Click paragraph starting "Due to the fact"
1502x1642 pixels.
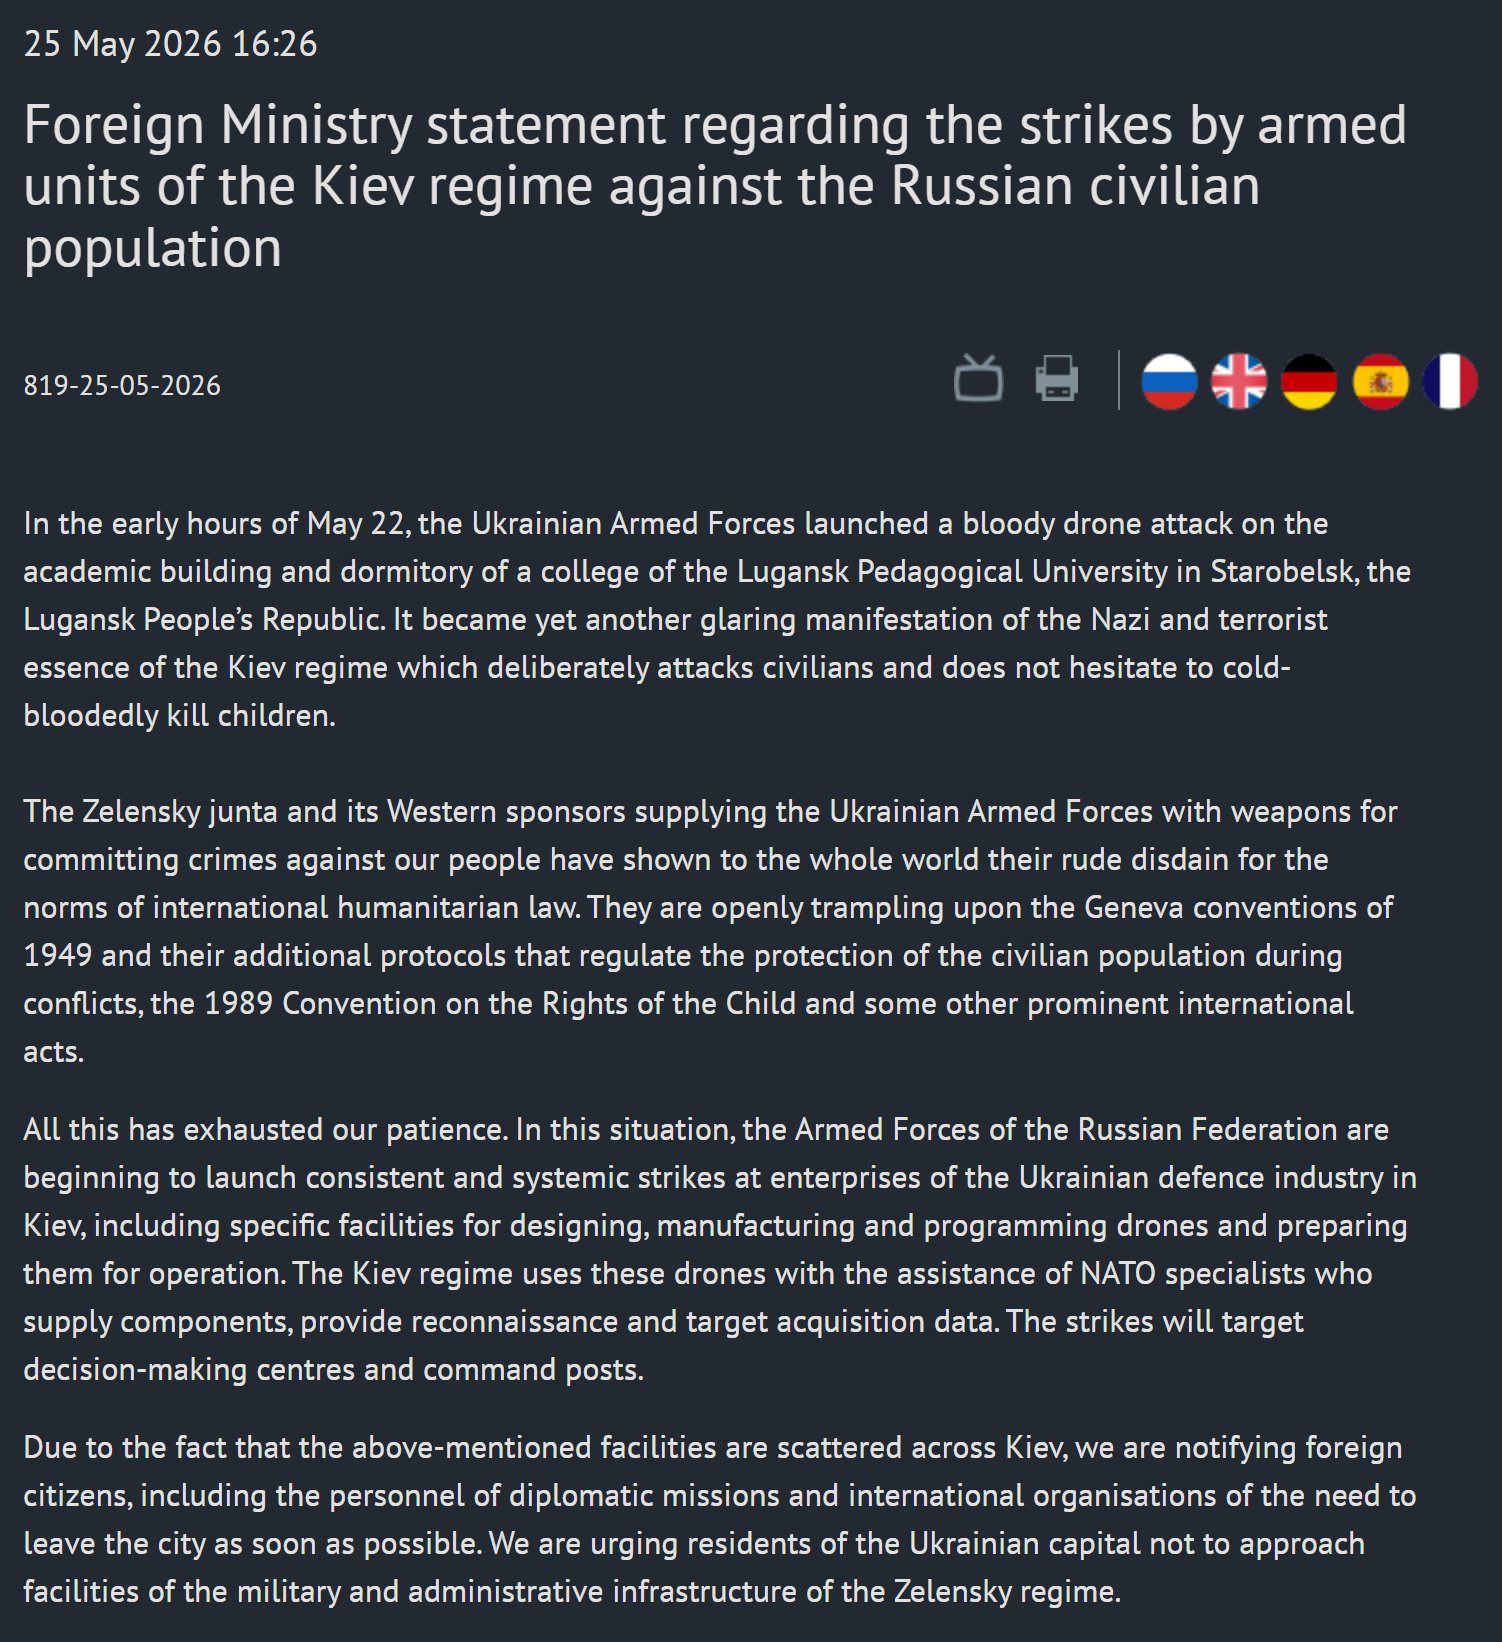click(x=720, y=1519)
